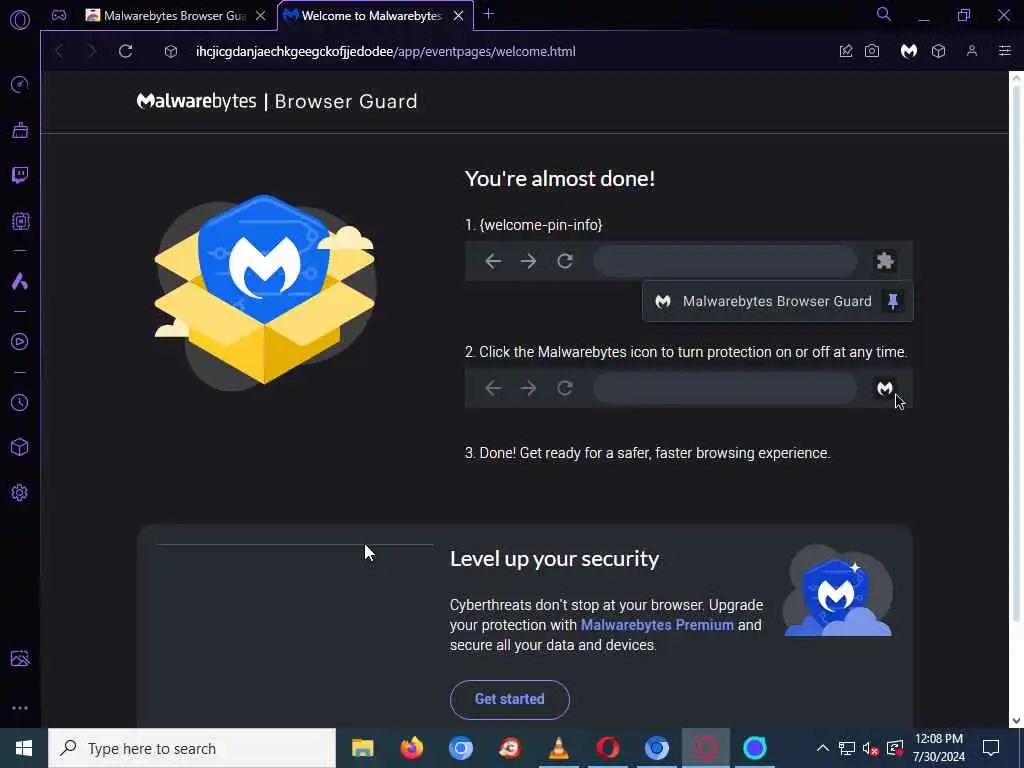Close the Welcome to Malwarebytes tab
This screenshot has width=1024, height=768.
click(x=458, y=16)
